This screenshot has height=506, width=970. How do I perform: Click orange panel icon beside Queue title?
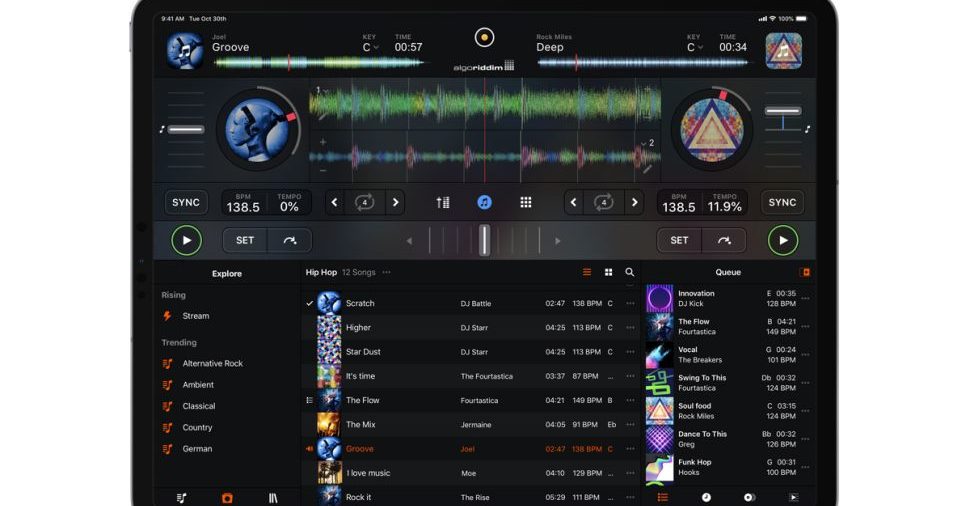[805, 272]
